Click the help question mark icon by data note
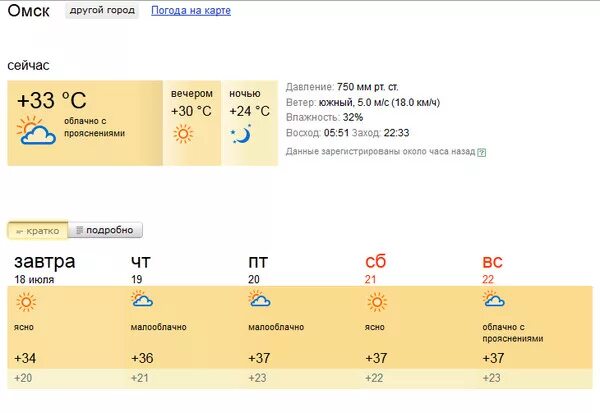The image size is (600, 413). click(x=482, y=152)
